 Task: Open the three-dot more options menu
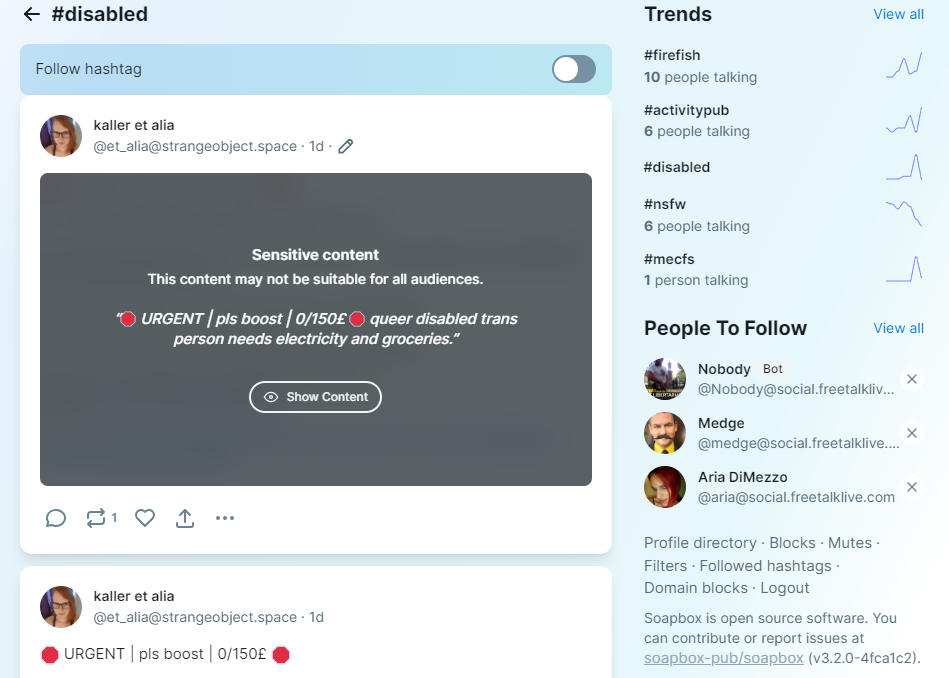tap(225, 518)
